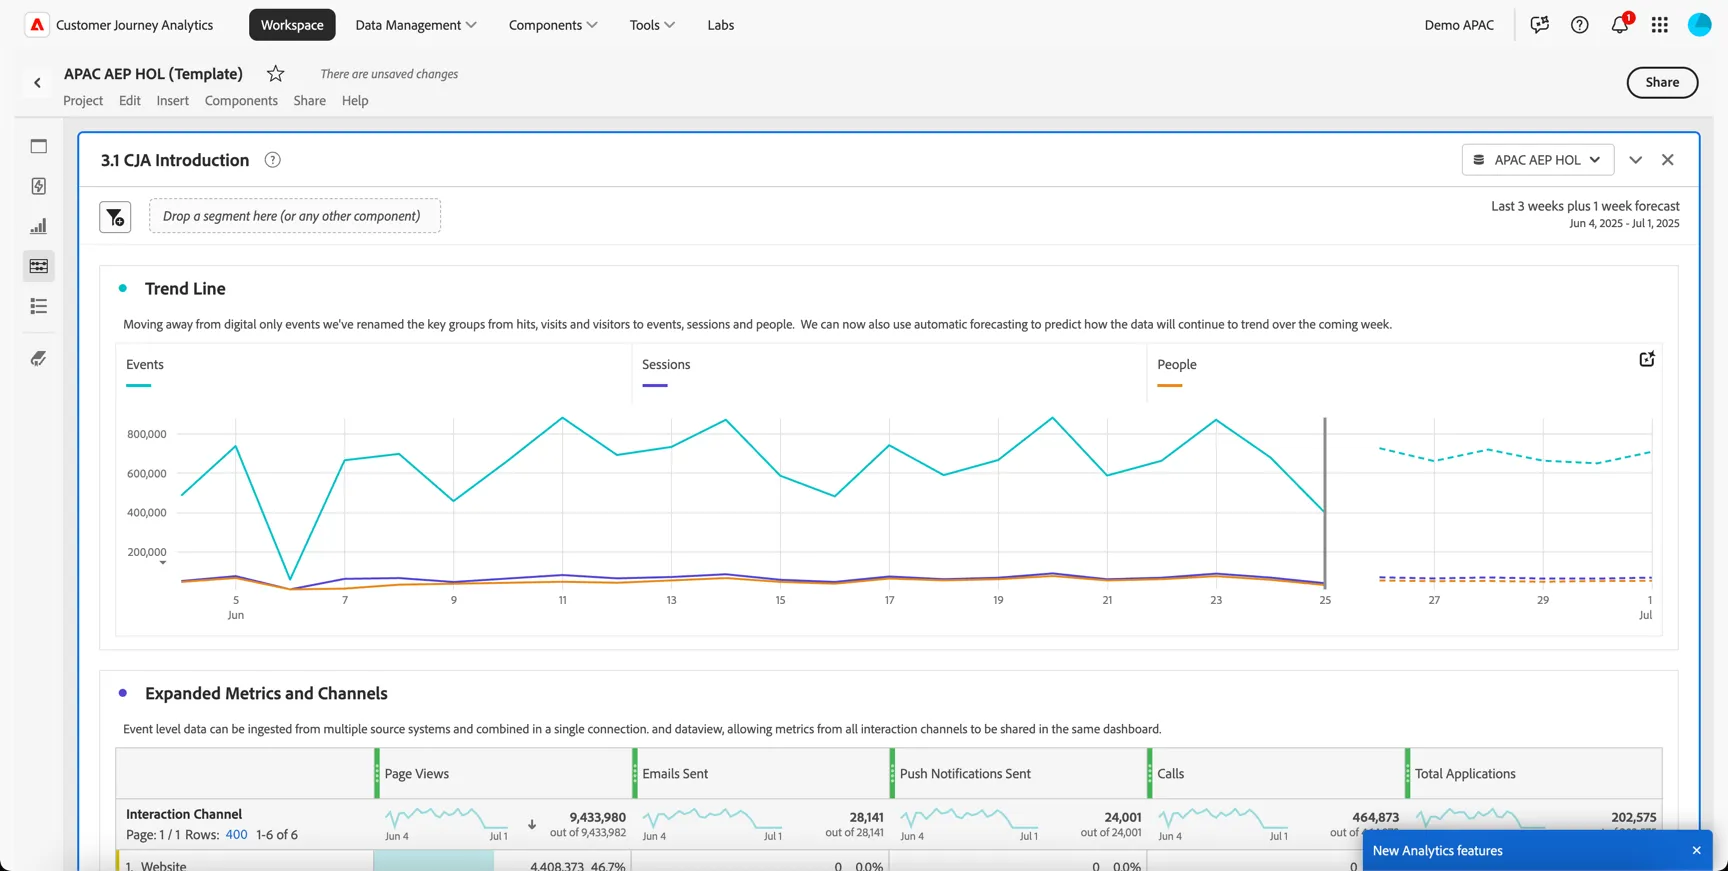
Task: Open the feedback chat icon
Action: [1539, 25]
